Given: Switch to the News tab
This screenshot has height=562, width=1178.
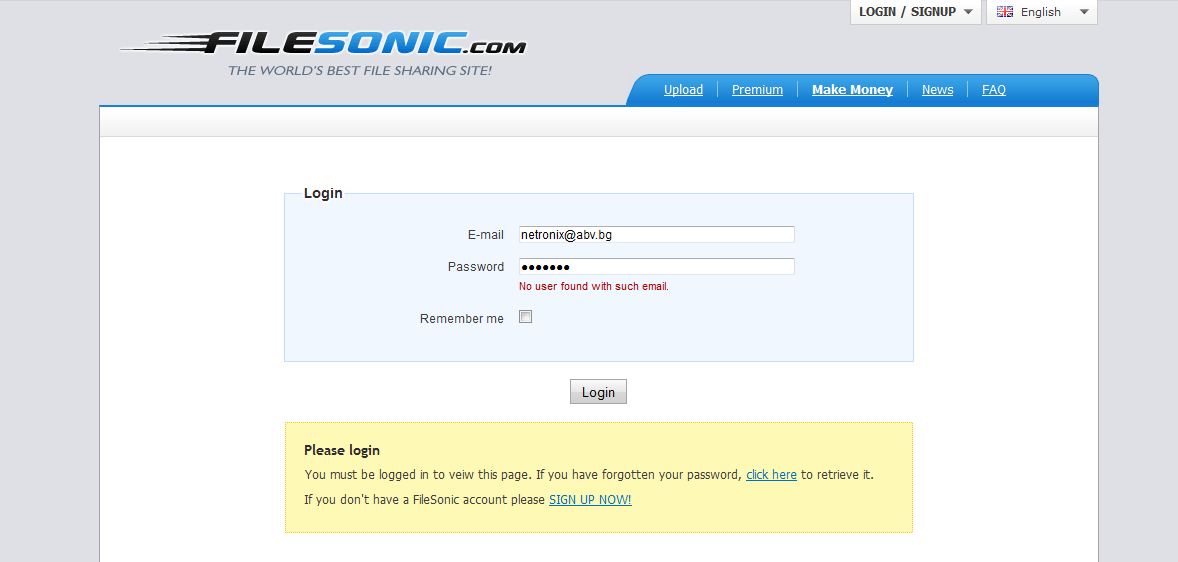Looking at the screenshot, I should tap(937, 90).
